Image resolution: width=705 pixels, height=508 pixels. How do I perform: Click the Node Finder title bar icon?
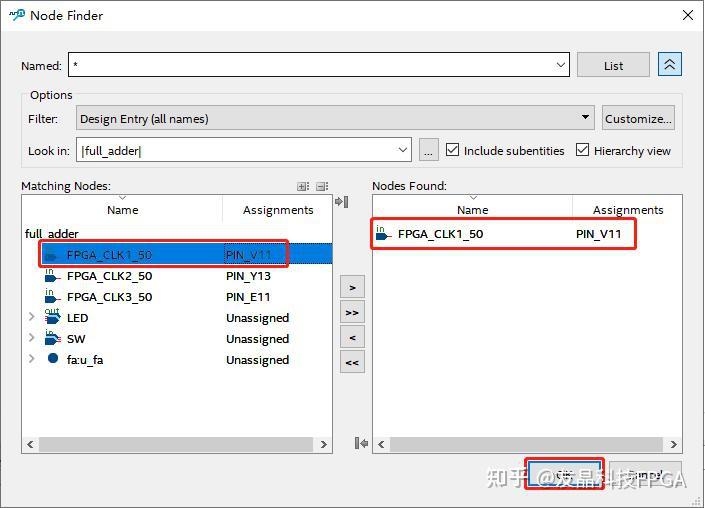pos(17,15)
